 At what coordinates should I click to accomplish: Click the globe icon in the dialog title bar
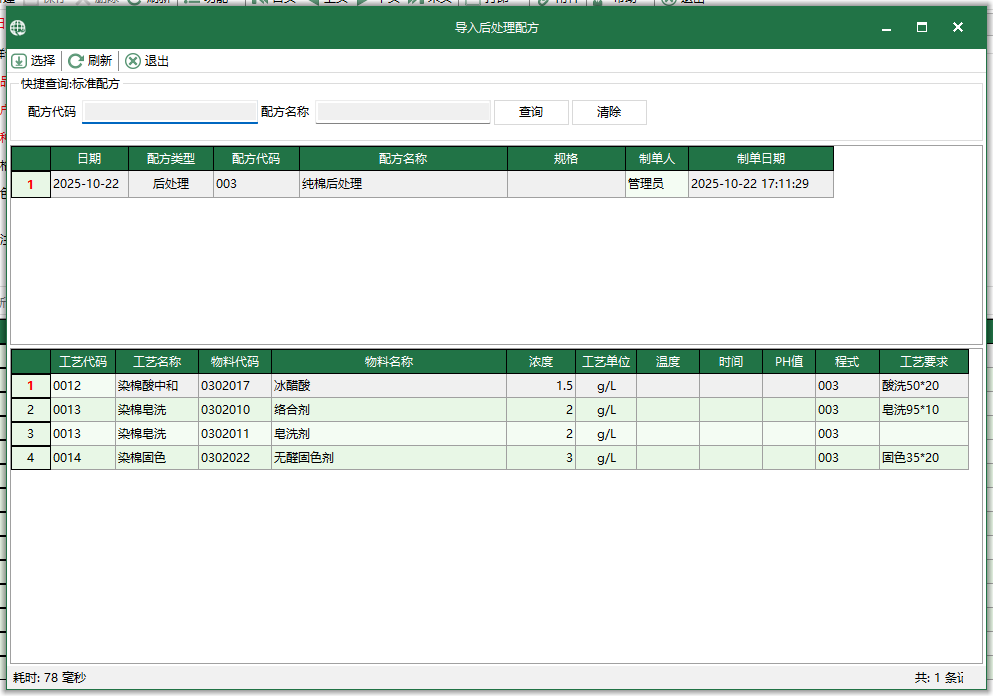[17, 27]
